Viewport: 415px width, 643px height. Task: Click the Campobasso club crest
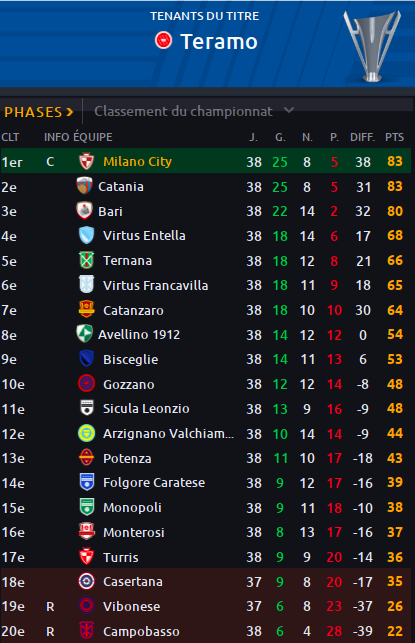click(87, 630)
